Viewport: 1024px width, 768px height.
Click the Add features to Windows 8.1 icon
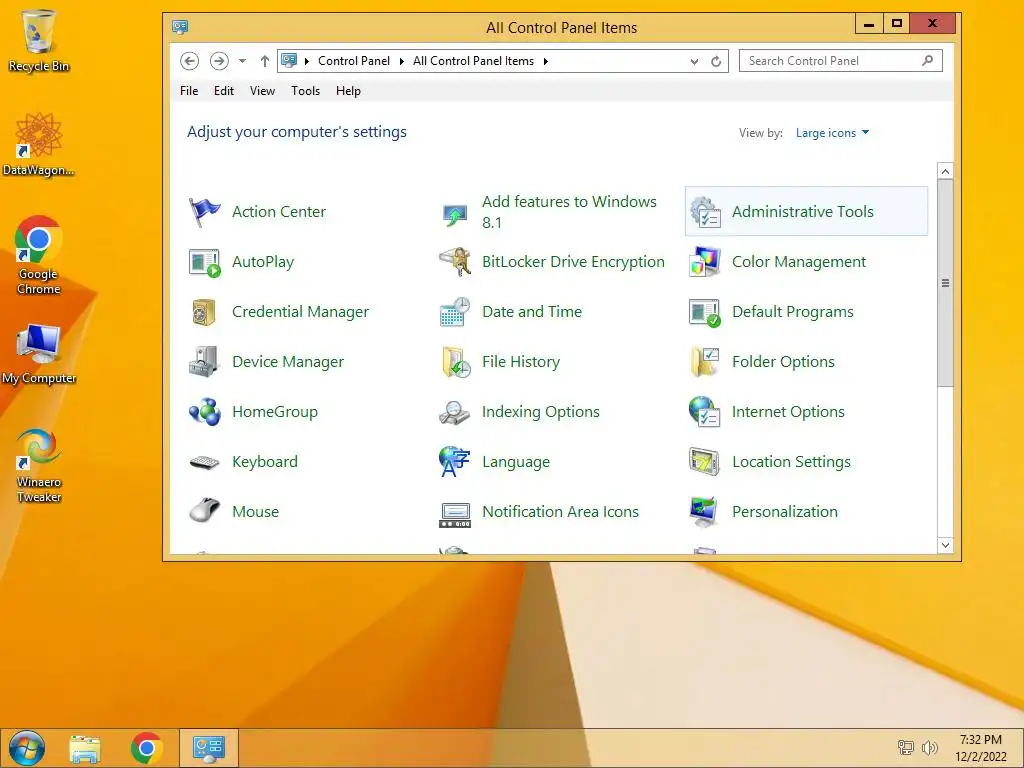click(x=455, y=212)
